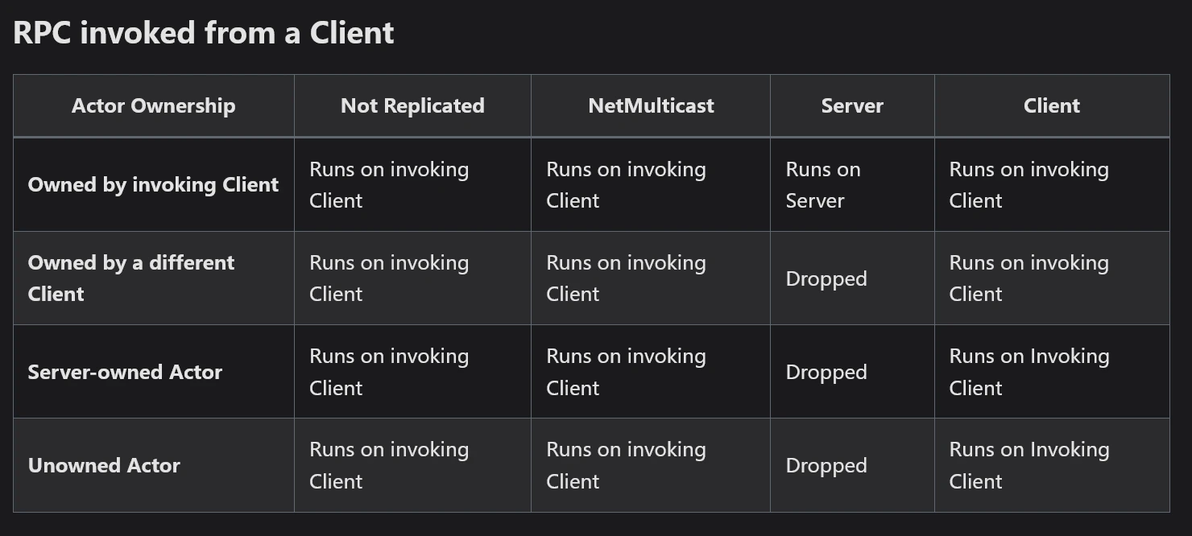Select NetMulticast cell for Owned by a different Client

pyautogui.click(x=626, y=278)
